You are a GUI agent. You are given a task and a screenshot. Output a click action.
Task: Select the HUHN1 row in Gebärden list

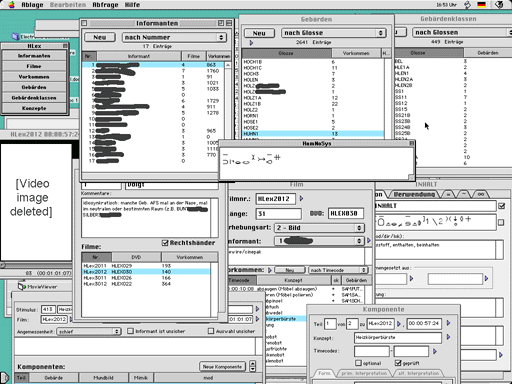(313, 134)
